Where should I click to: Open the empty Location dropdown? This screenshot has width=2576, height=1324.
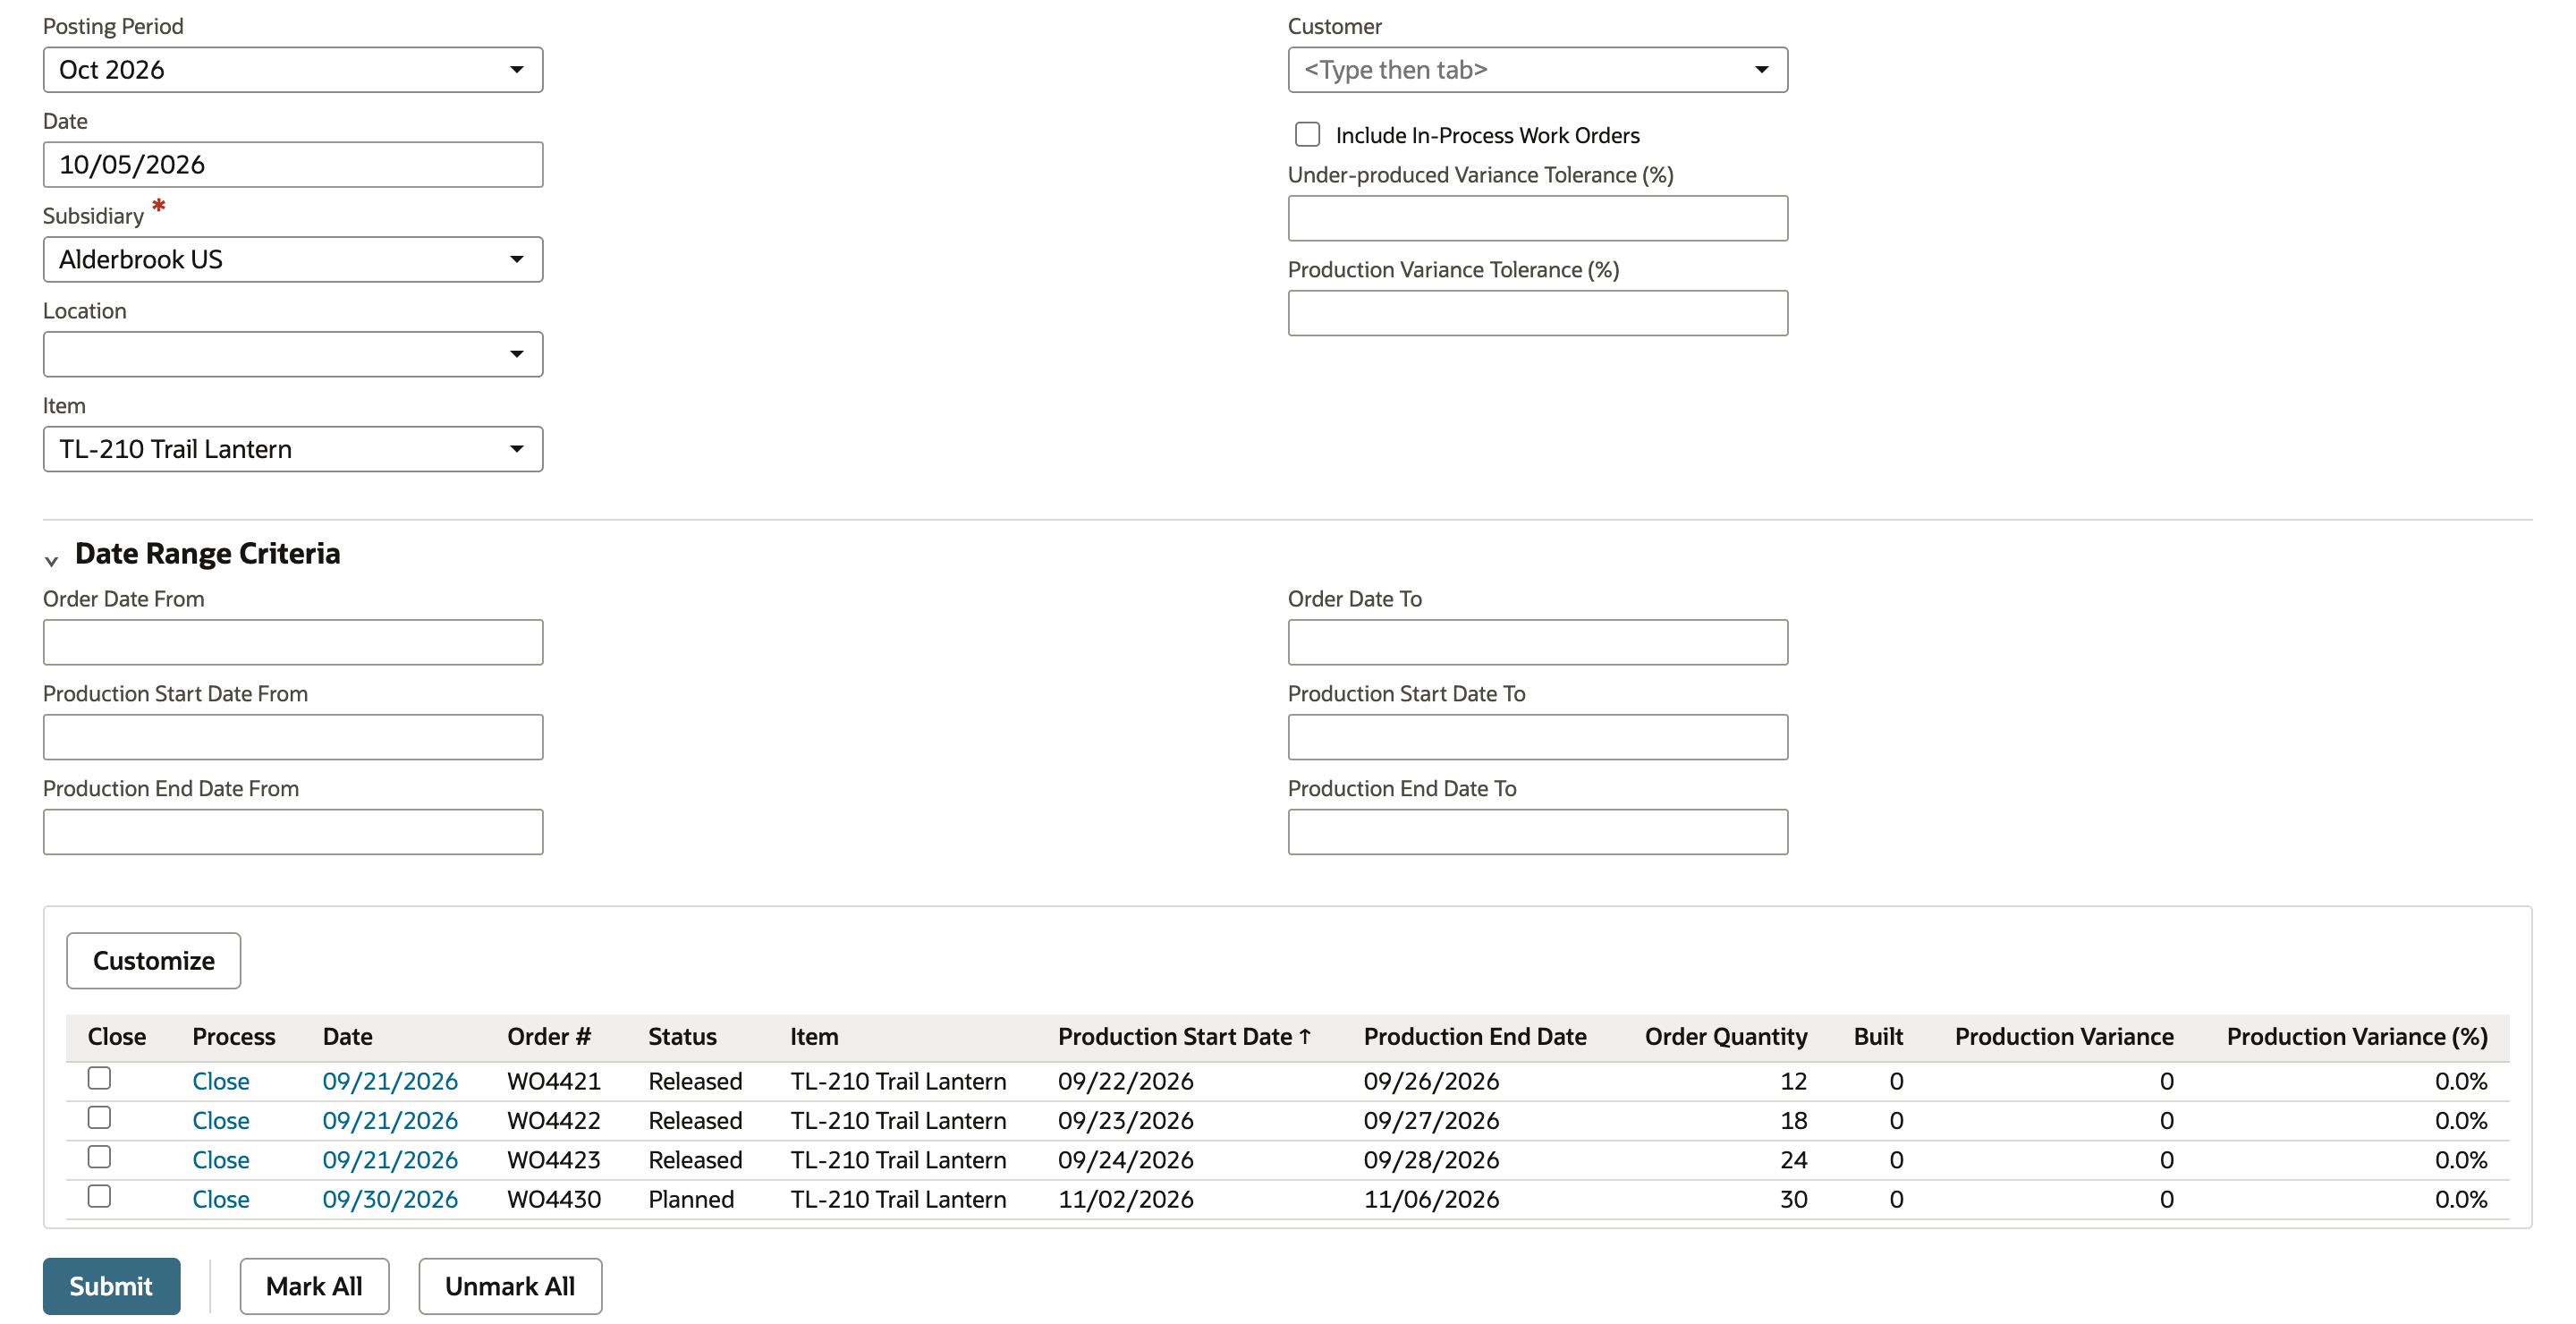point(292,355)
